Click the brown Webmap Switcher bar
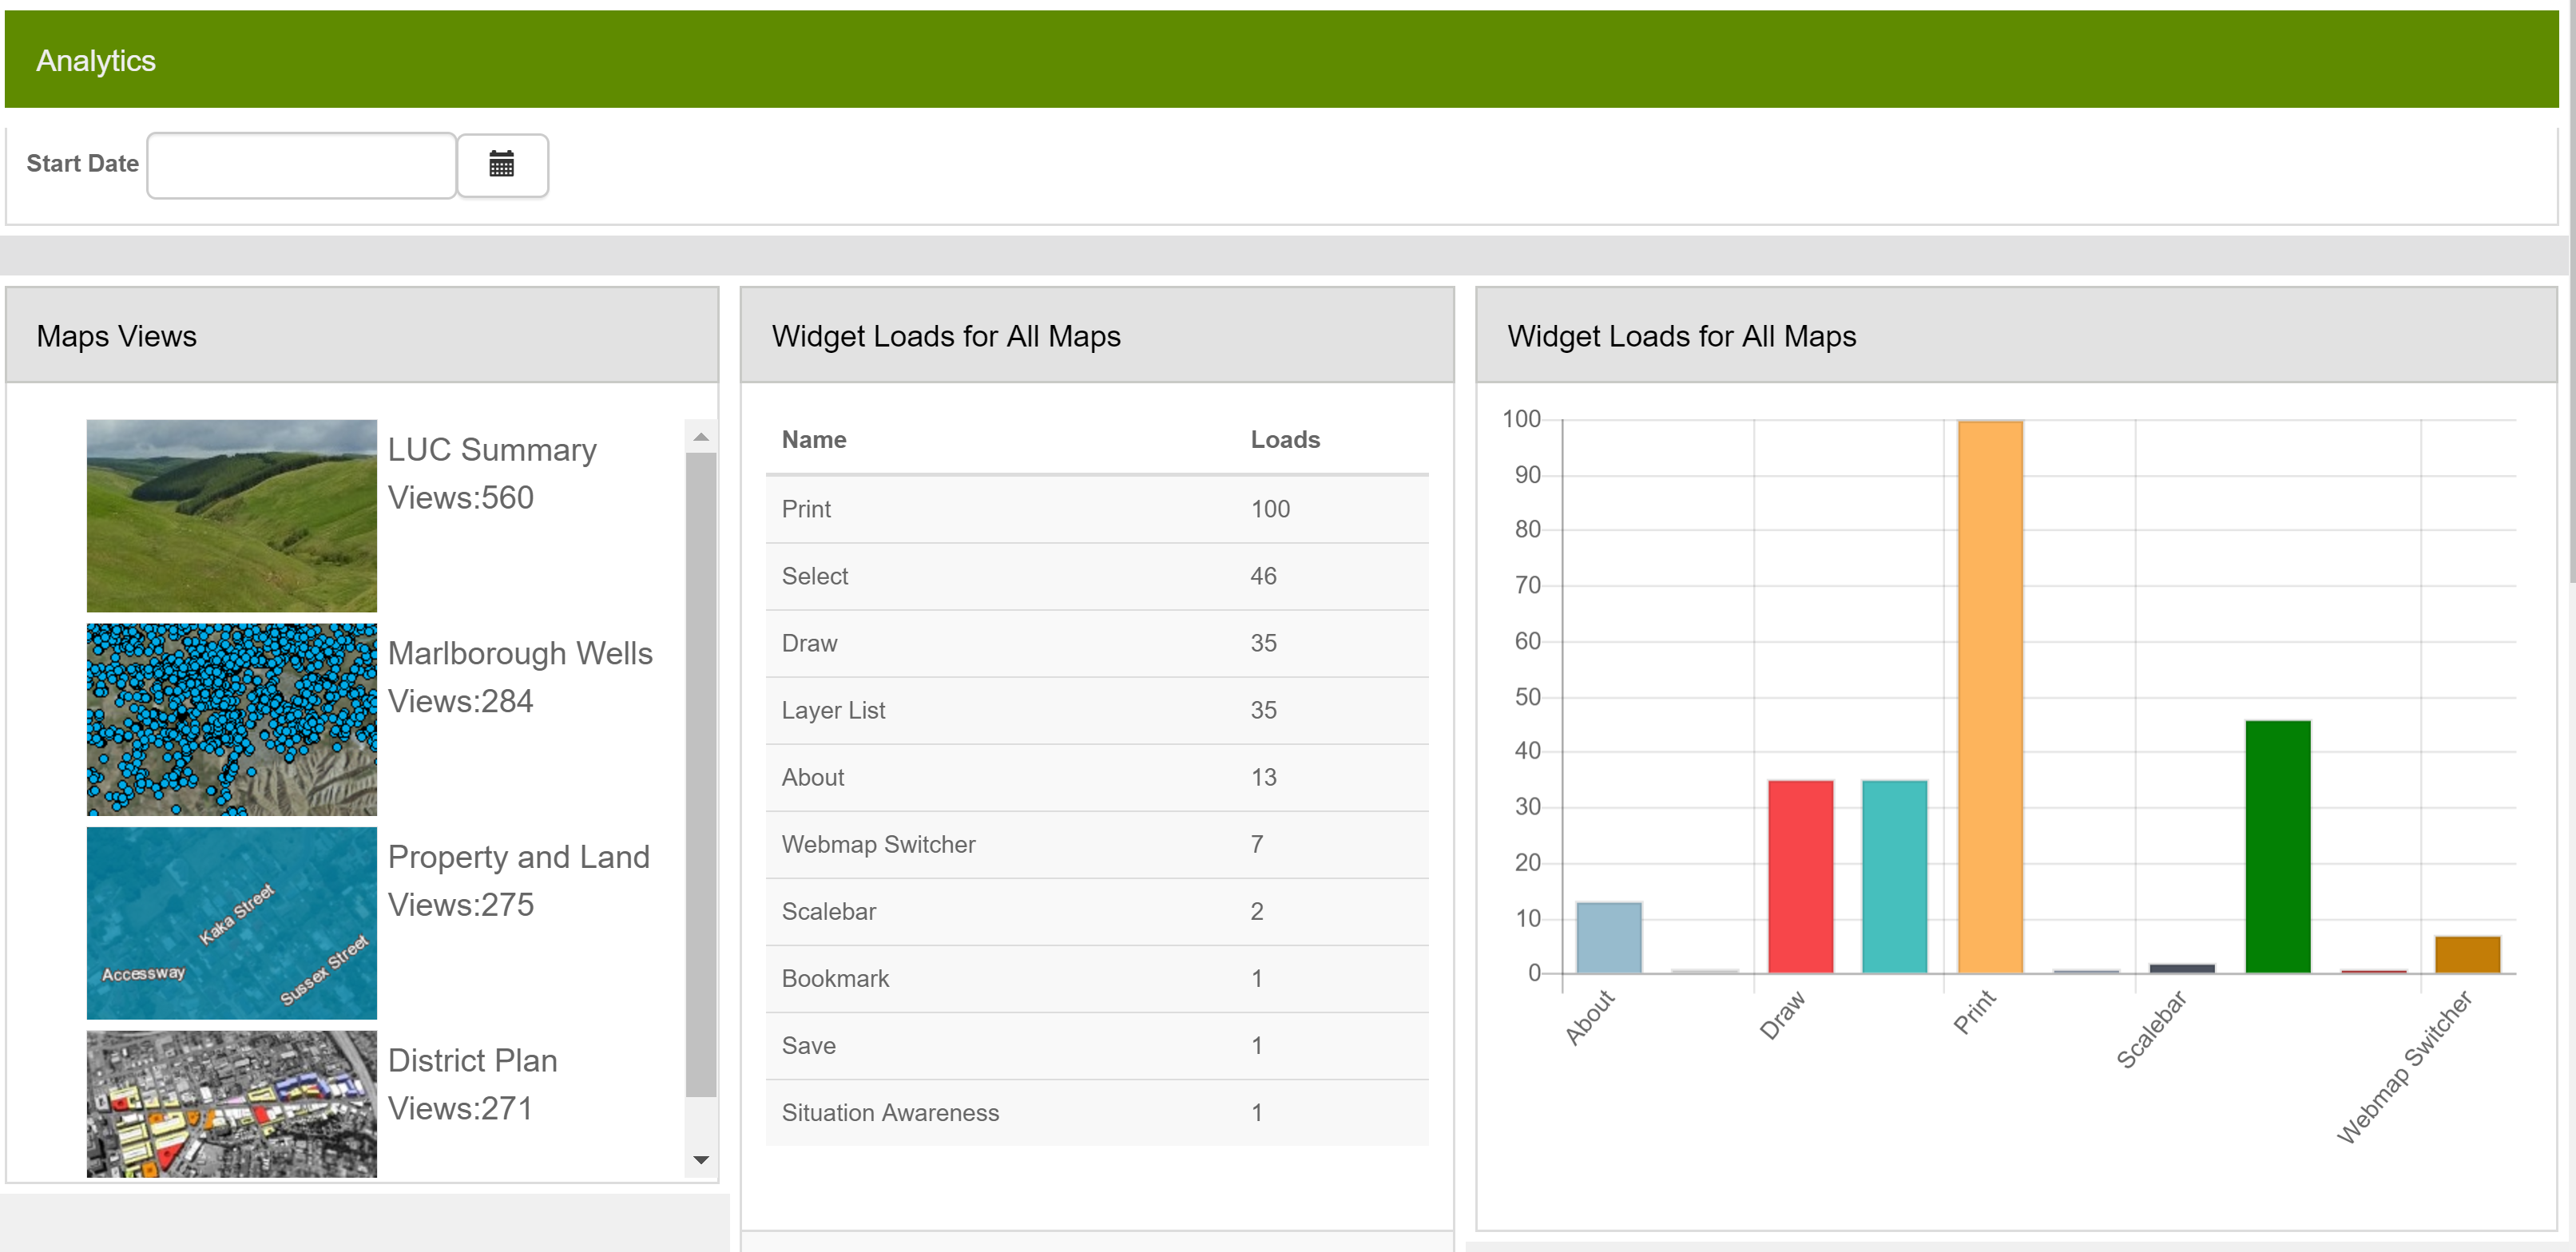Viewport: 2576px width, 1252px height. (x=2467, y=954)
